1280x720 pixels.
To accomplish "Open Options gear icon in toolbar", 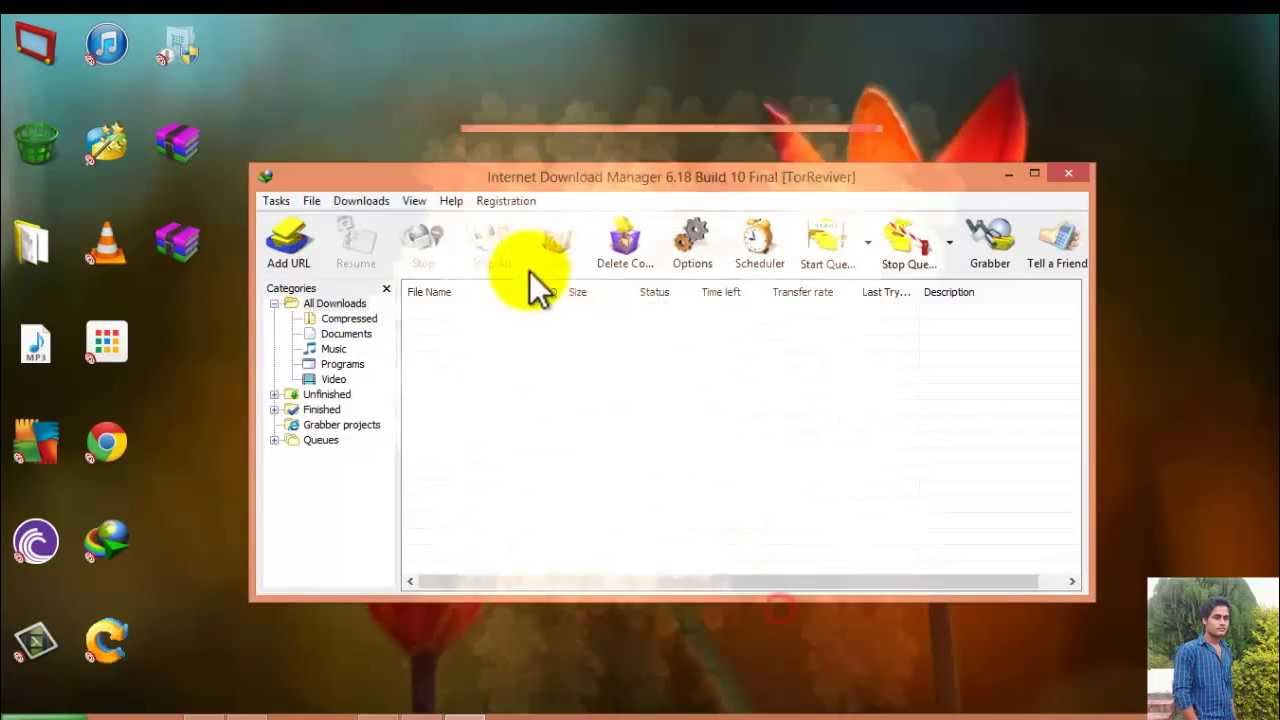I will (x=692, y=244).
